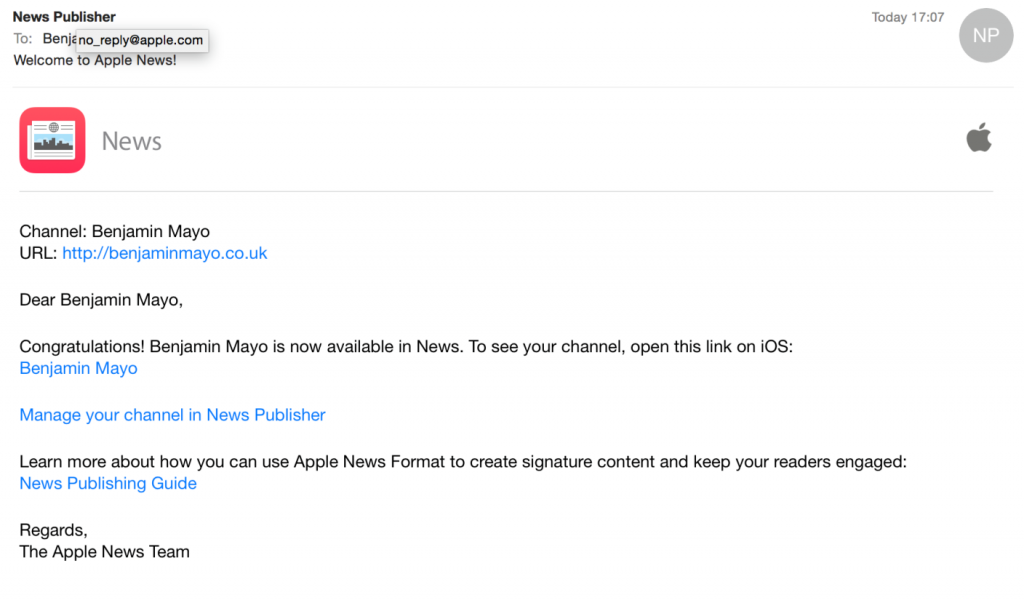The width and height of the screenshot is (1024, 603).
Task: Click the Welcome to Apple News subject line
Action: (x=96, y=60)
